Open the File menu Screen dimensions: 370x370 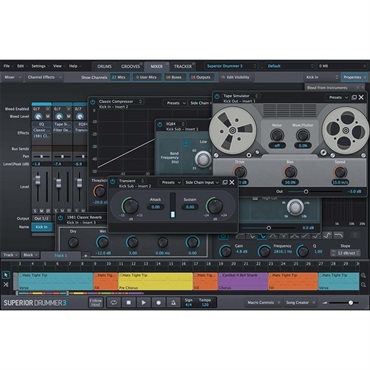8,66
